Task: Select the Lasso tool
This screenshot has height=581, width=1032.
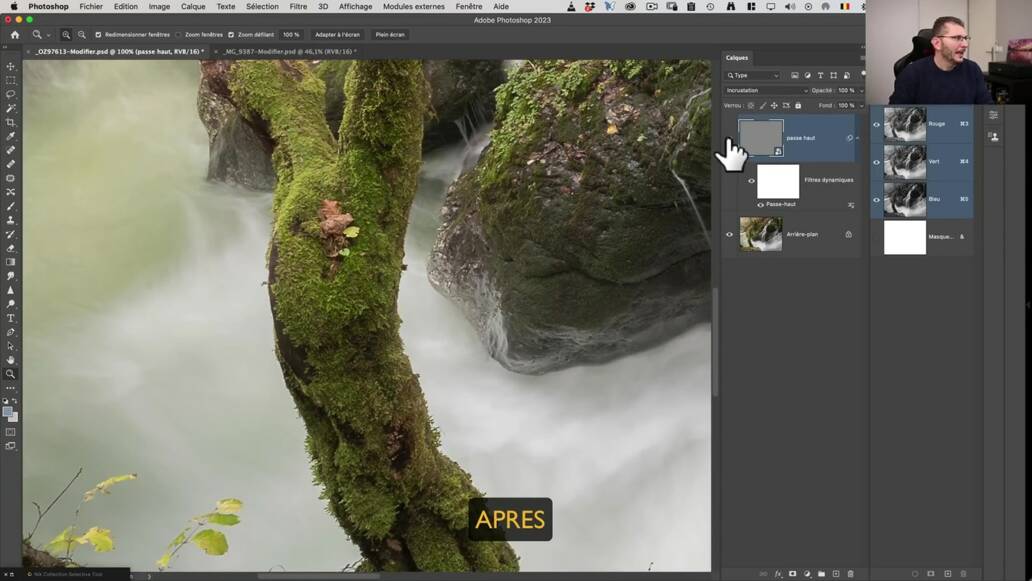Action: (11, 94)
